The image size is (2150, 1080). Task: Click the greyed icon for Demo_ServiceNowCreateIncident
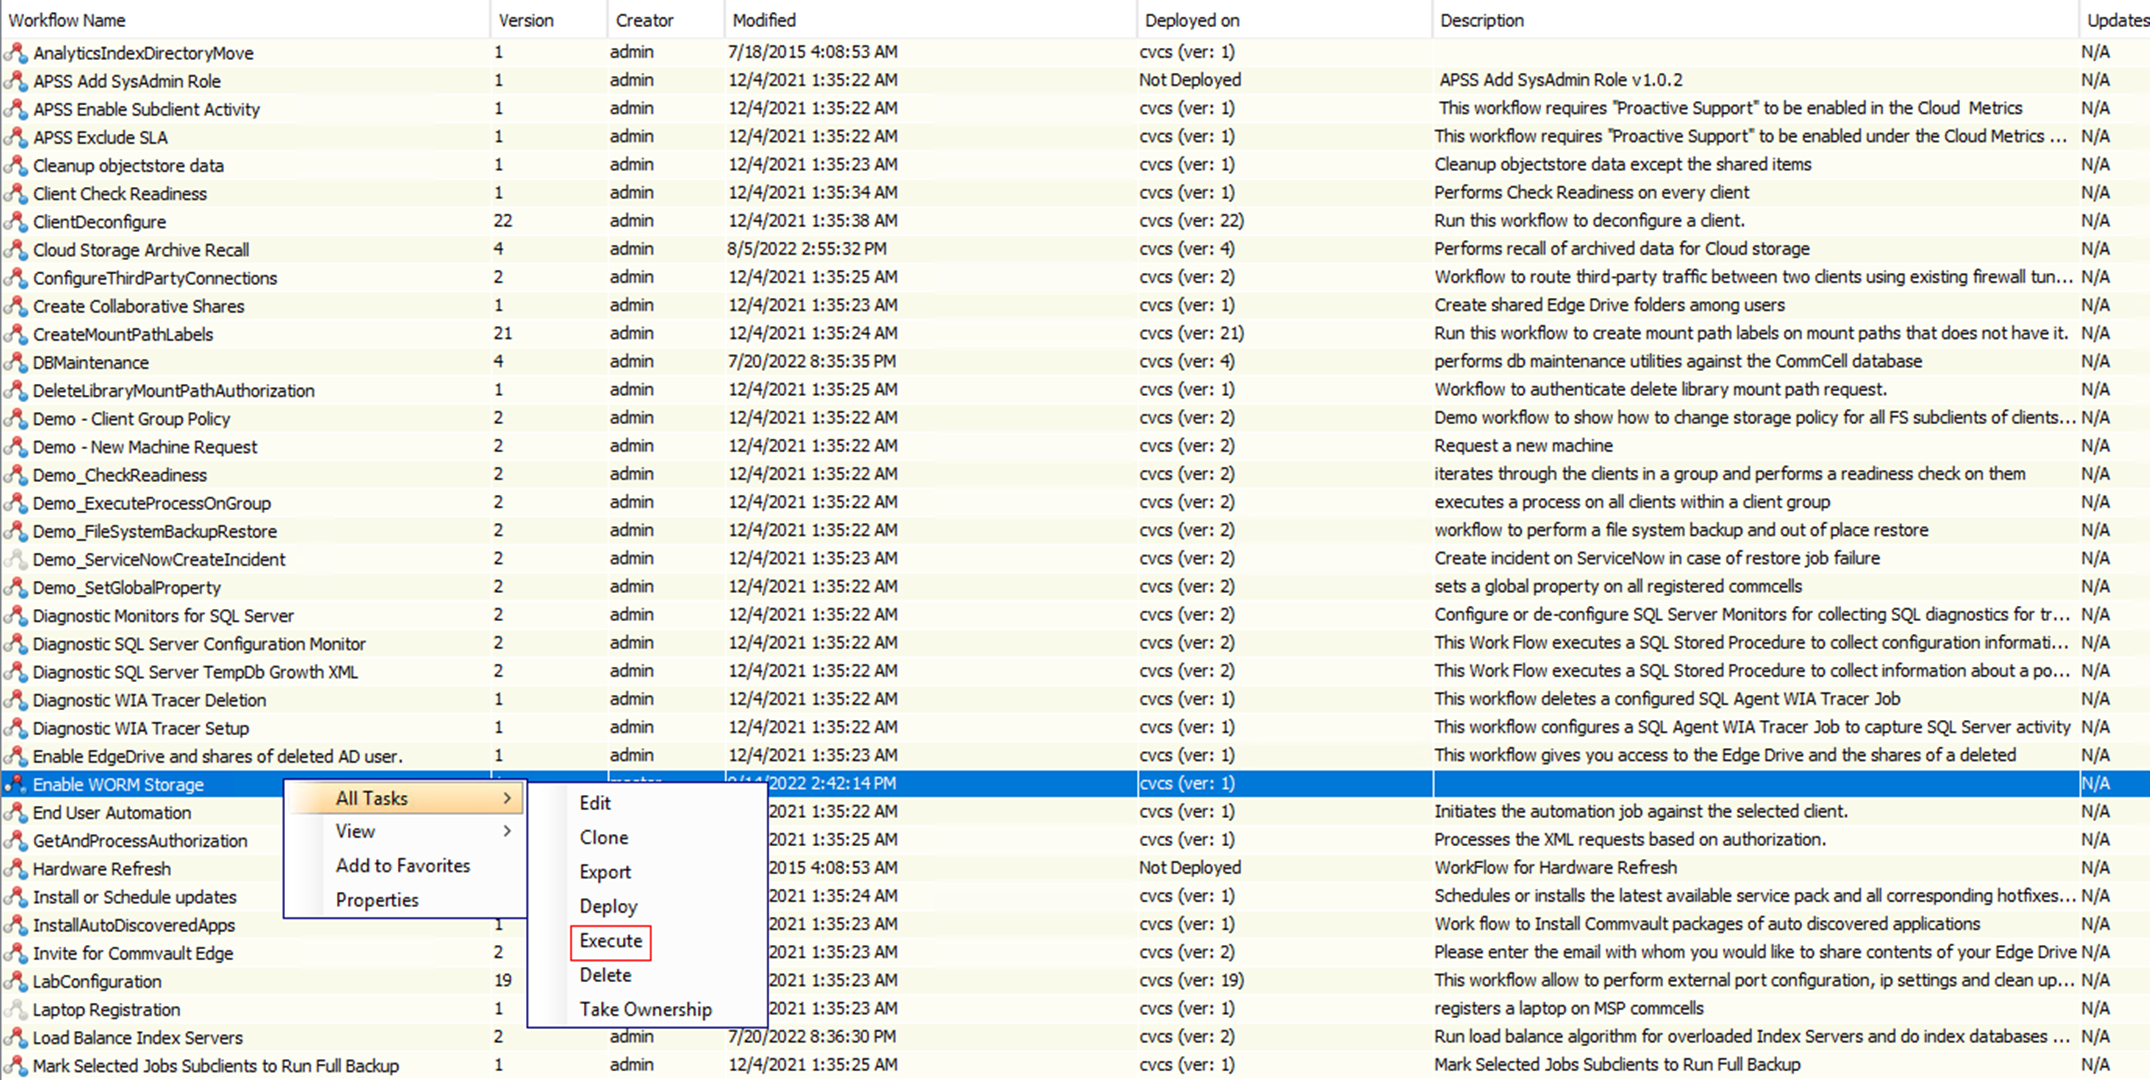16,559
